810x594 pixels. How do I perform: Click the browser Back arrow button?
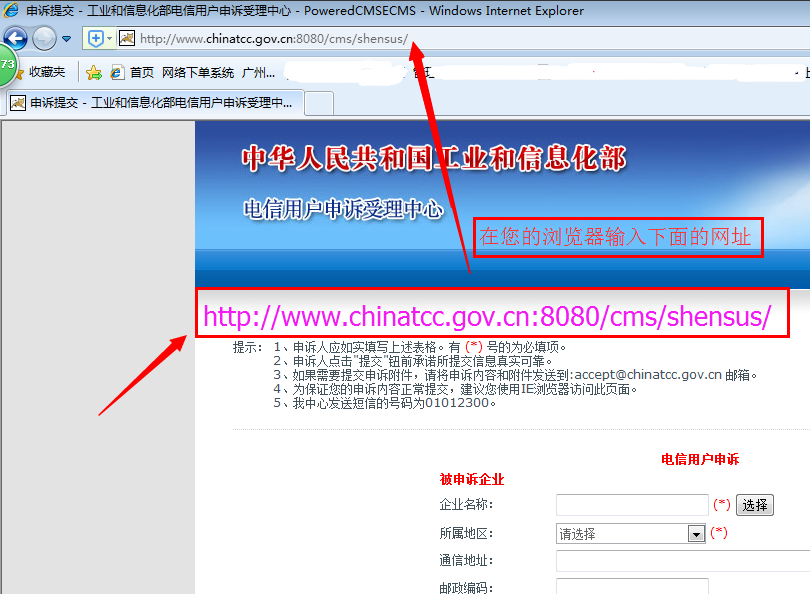16,39
